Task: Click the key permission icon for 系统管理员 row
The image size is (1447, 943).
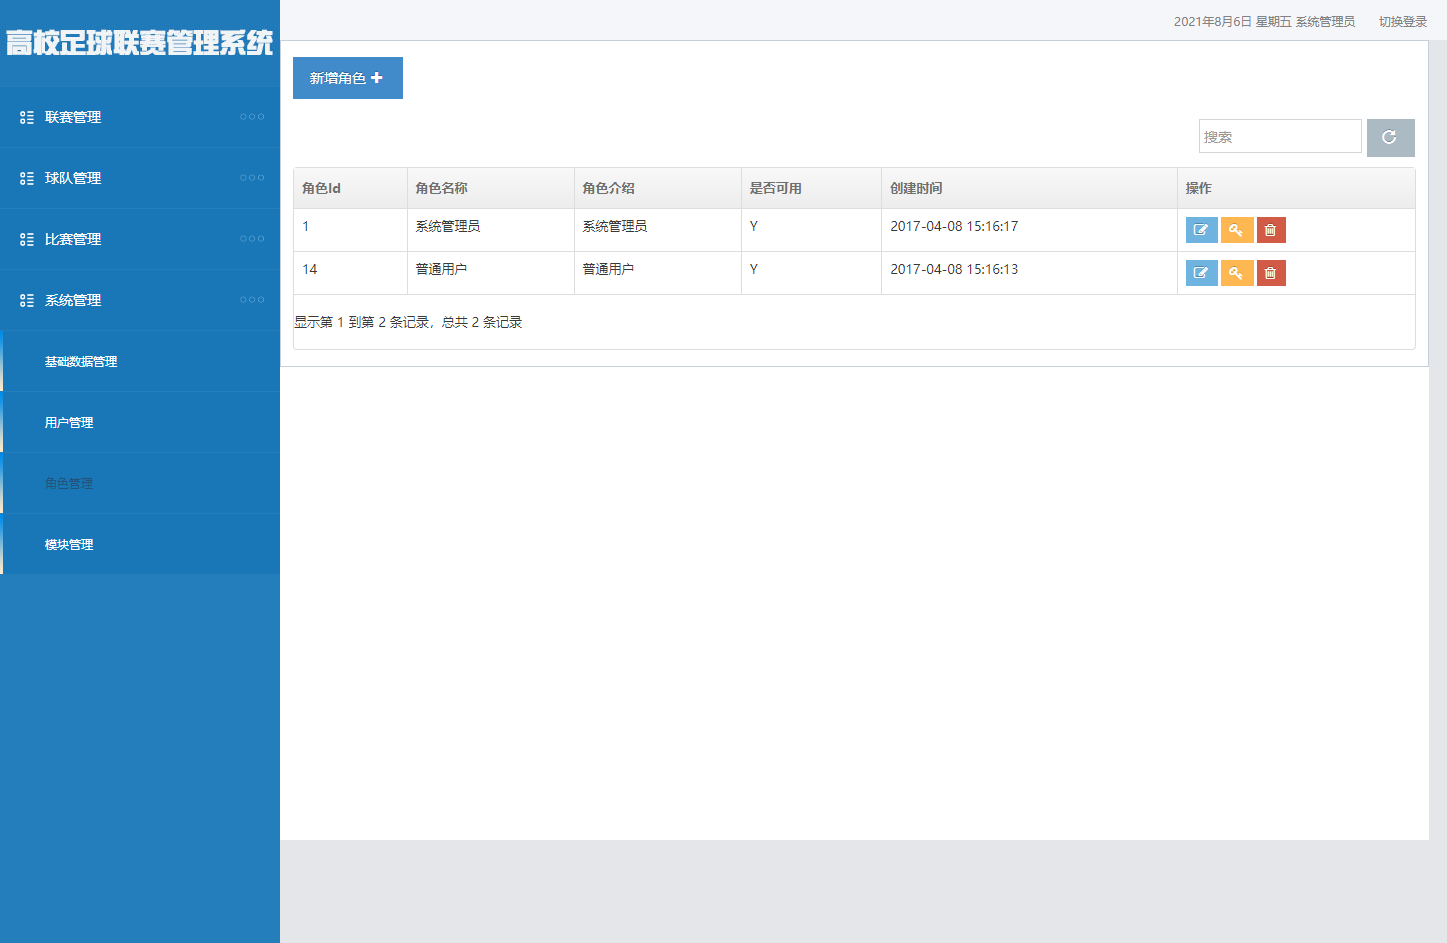Action: coord(1236,230)
